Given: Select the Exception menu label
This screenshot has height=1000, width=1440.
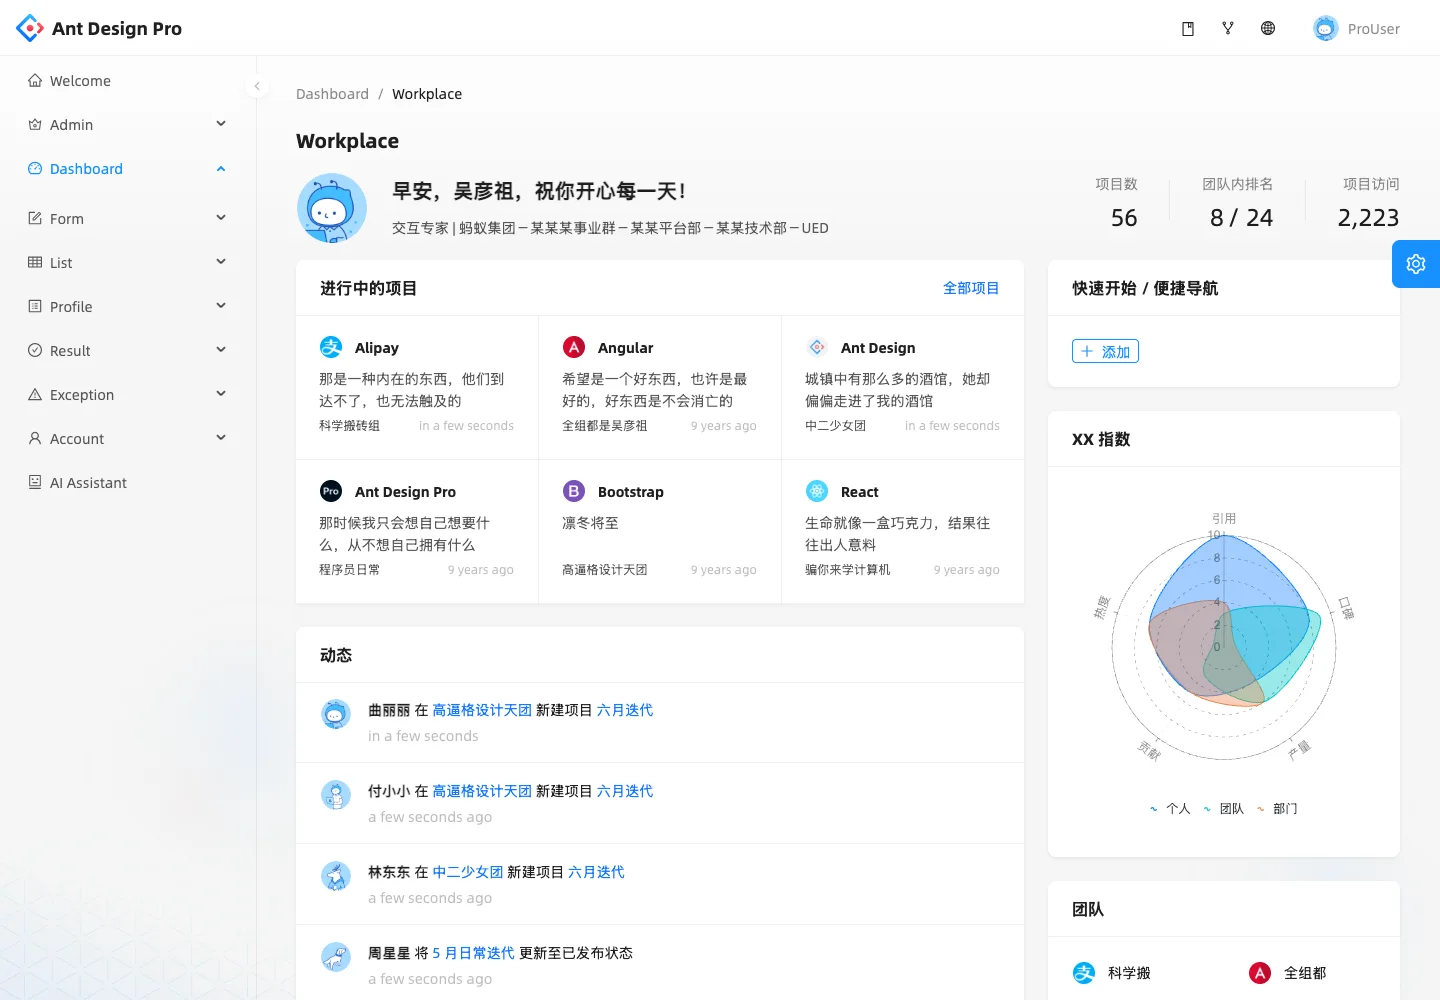Looking at the screenshot, I should tap(82, 395).
